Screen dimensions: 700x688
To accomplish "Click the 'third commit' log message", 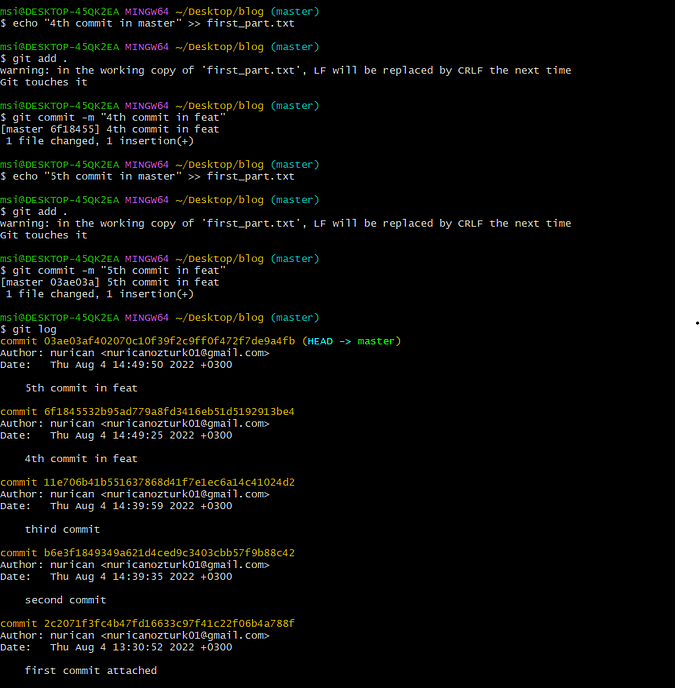I will click(62, 529).
